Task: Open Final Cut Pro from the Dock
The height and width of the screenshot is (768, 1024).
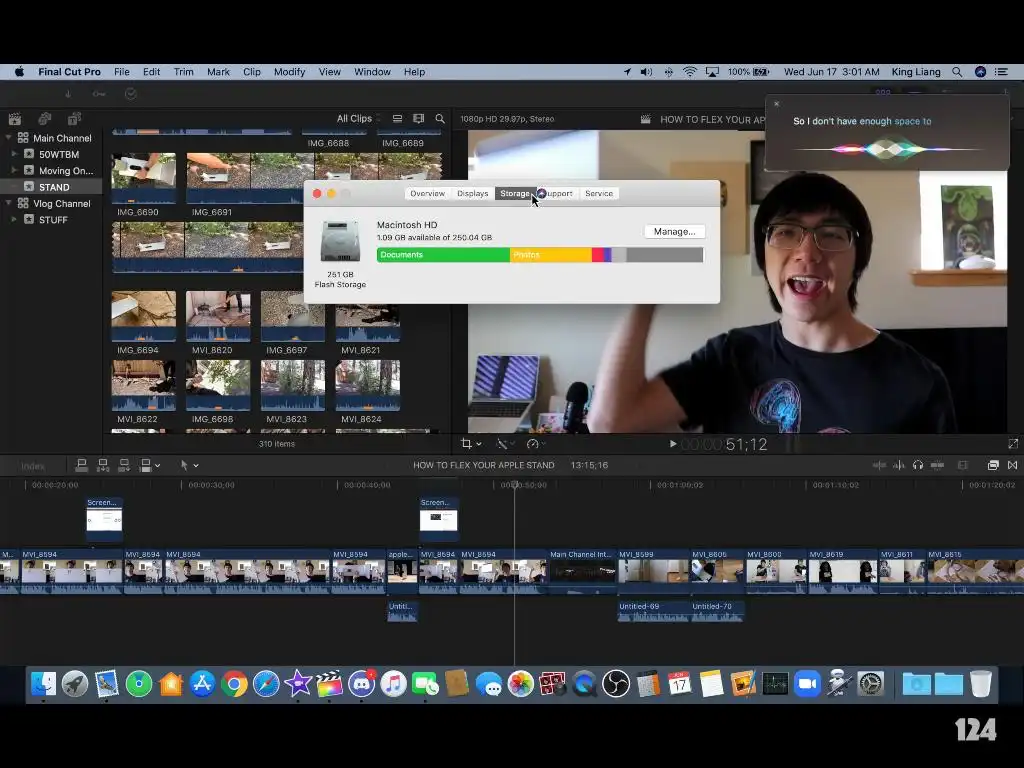Action: [329, 684]
